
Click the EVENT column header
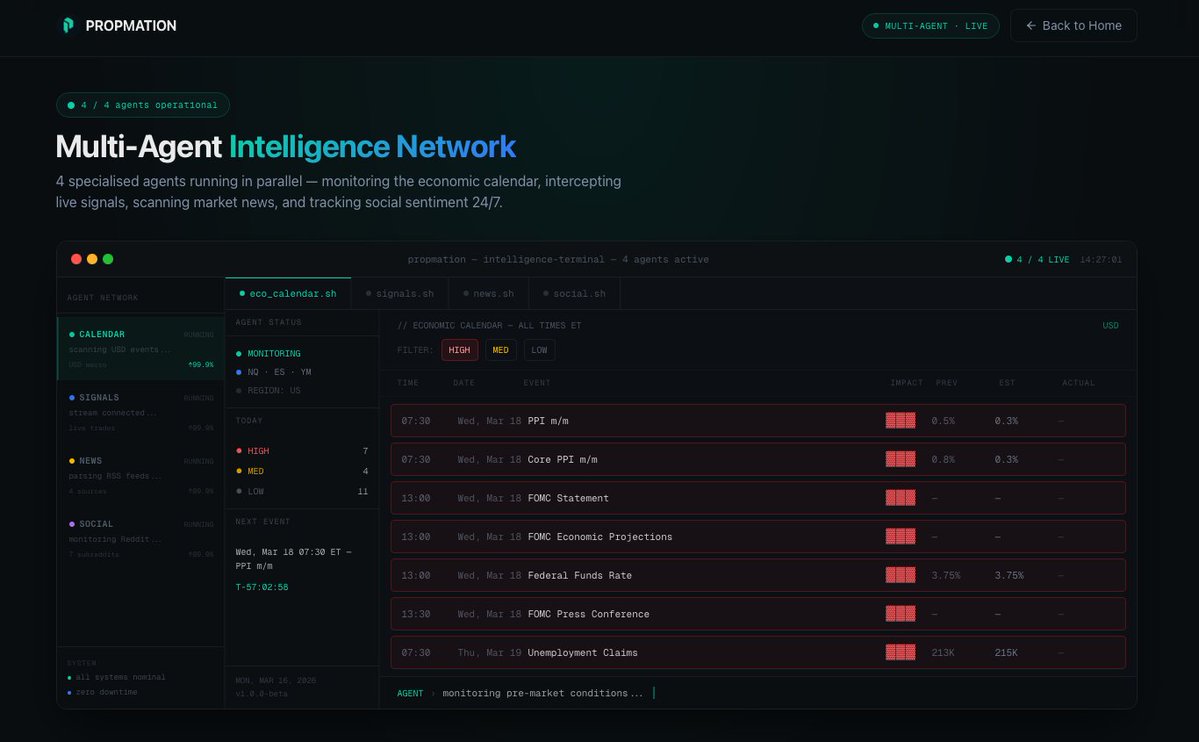[537, 382]
